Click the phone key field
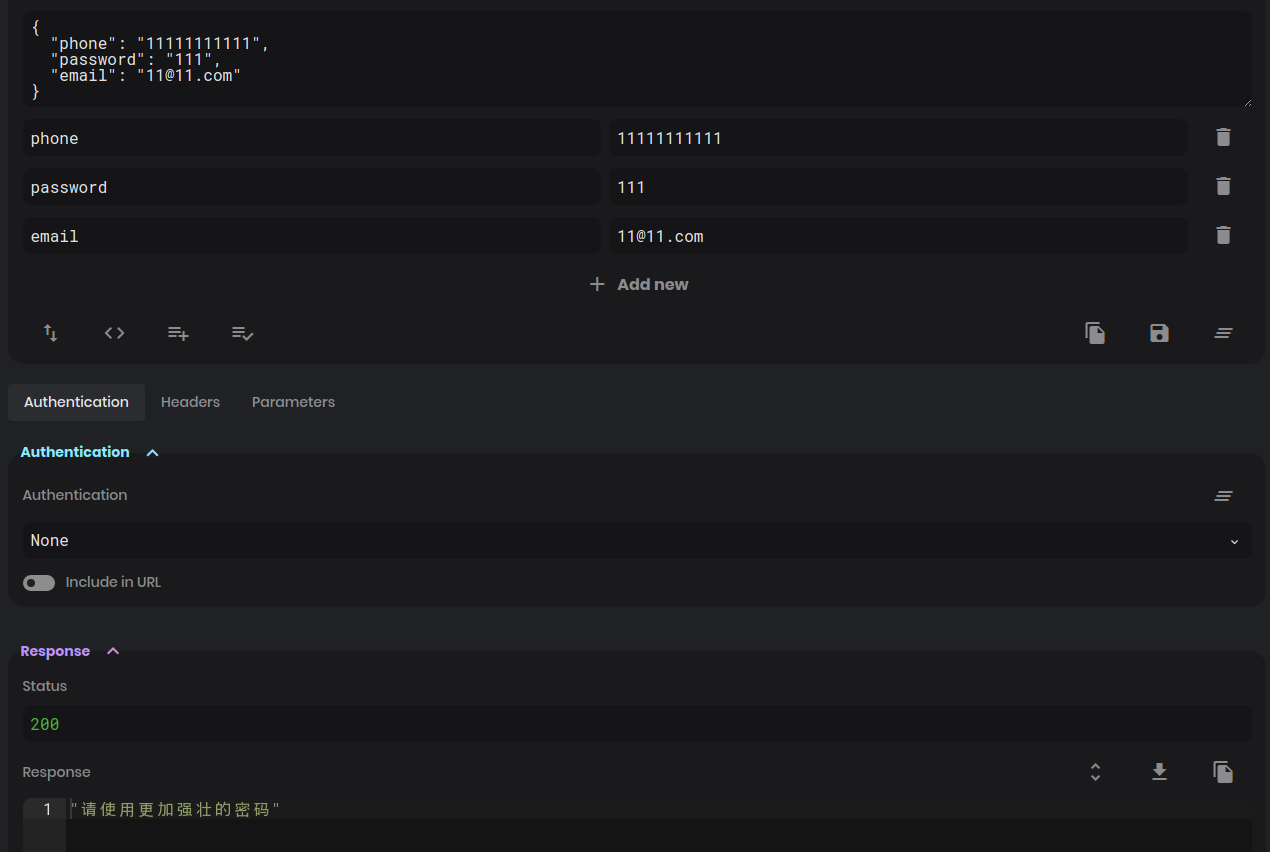 click(x=312, y=138)
